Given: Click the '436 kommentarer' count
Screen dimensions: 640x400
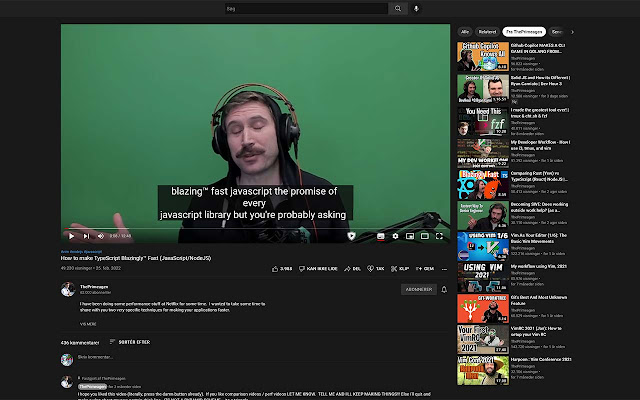Looking at the screenshot, I should pyautogui.click(x=80, y=342).
